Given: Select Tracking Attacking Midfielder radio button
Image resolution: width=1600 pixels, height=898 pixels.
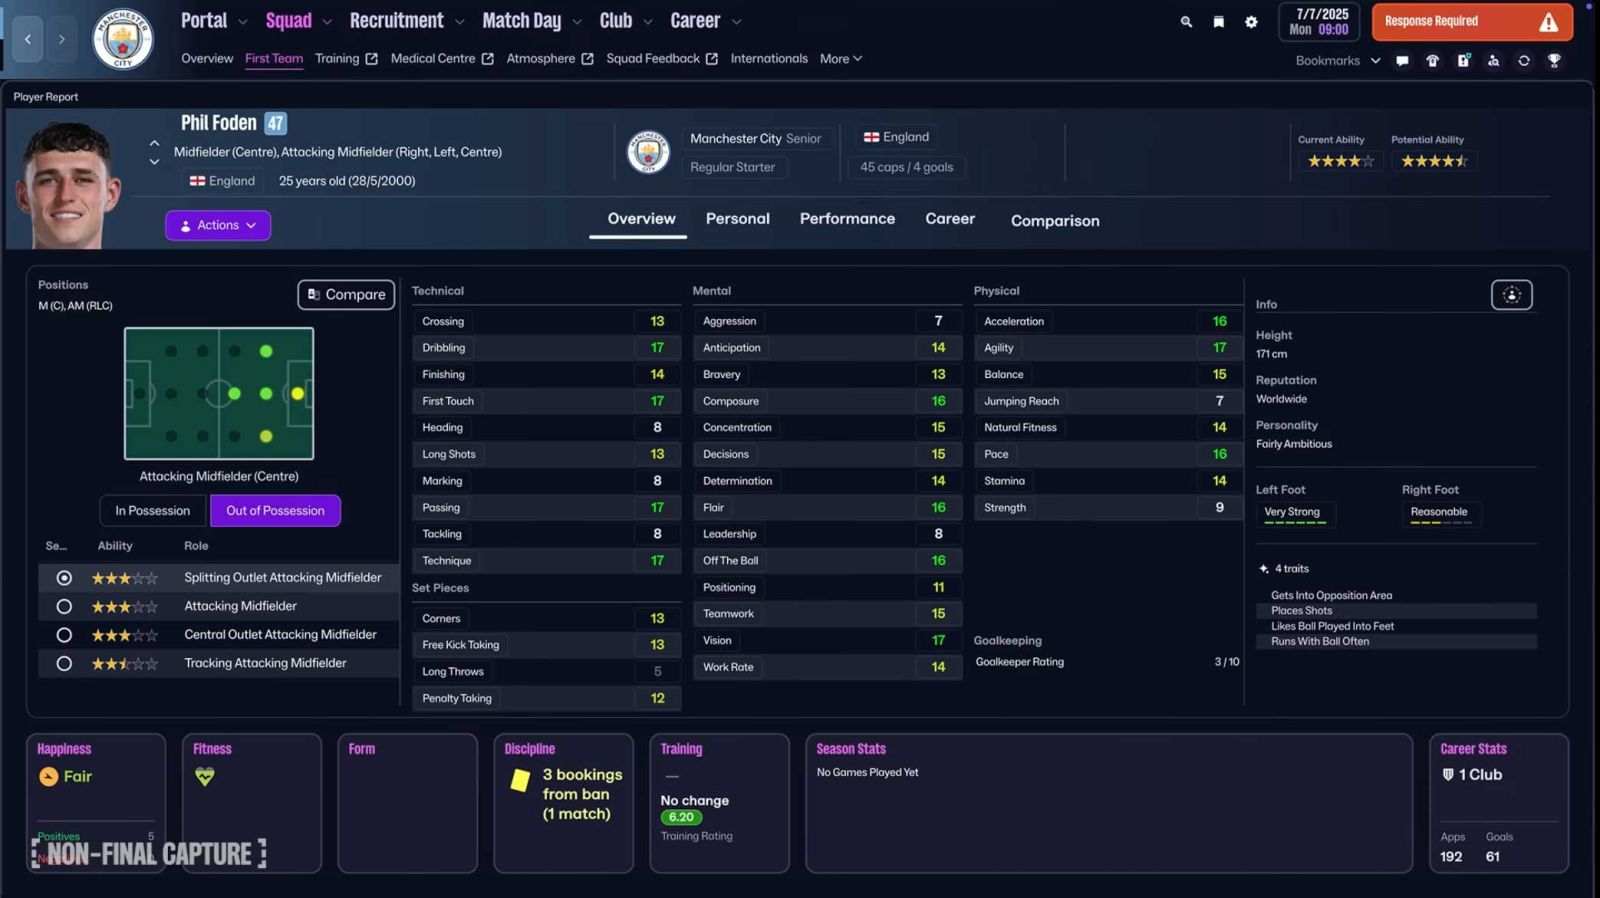Looking at the screenshot, I should 64,663.
